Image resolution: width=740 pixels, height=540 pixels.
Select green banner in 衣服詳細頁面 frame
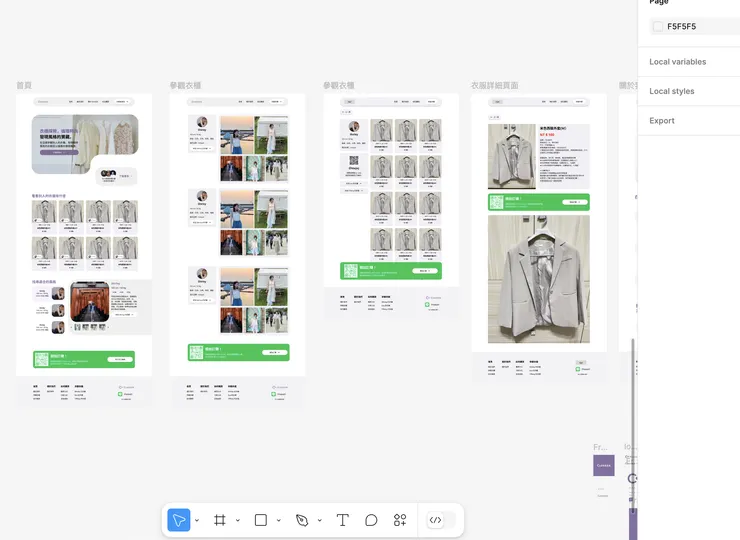coord(538,202)
